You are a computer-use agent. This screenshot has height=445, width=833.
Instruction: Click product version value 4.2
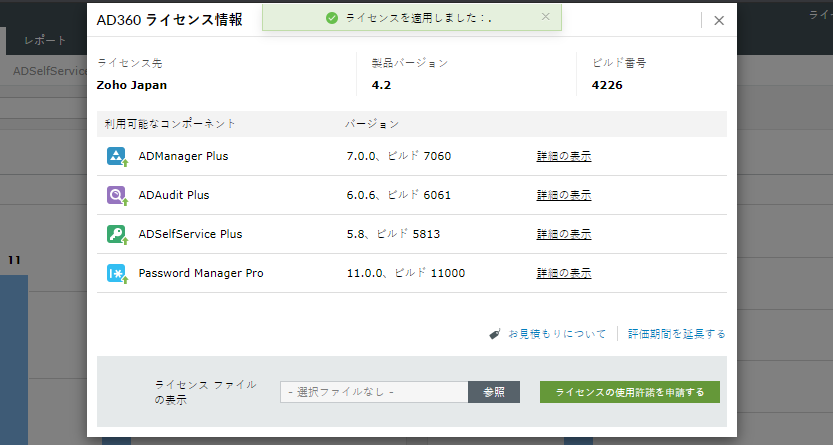[381, 85]
